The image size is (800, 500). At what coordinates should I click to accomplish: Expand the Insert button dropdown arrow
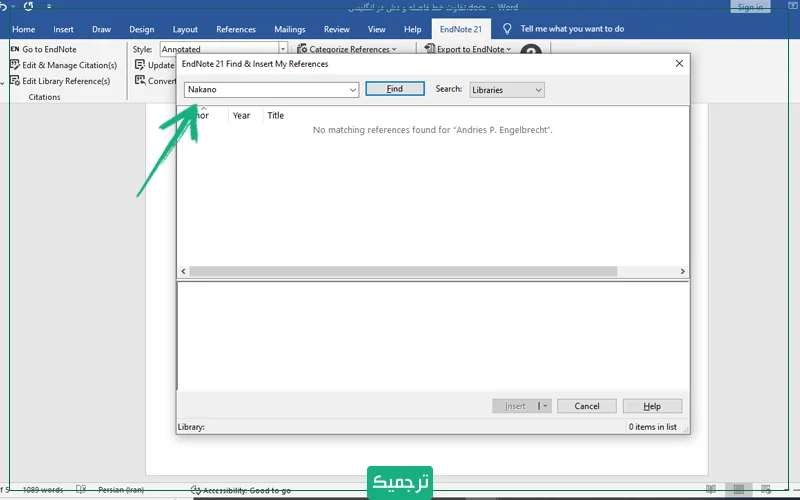[x=545, y=406]
